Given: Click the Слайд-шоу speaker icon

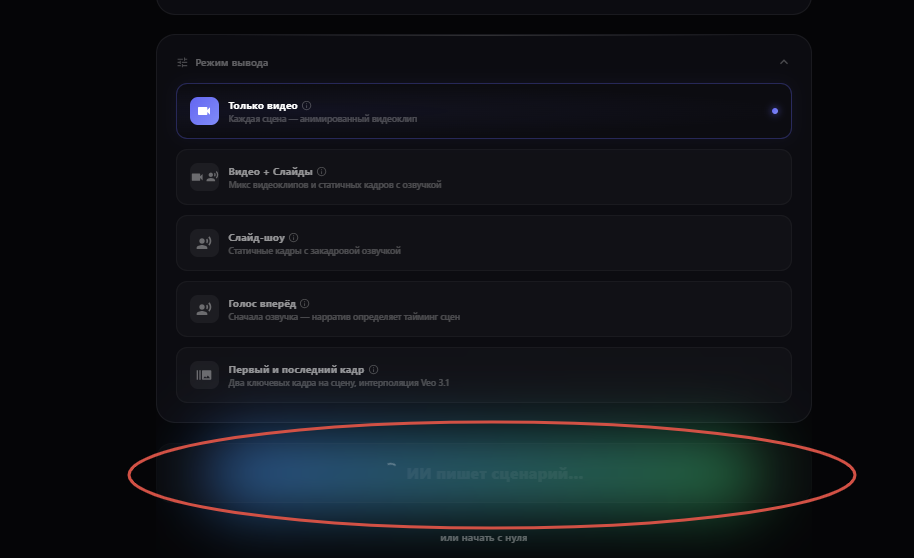Looking at the screenshot, I should (x=204, y=243).
